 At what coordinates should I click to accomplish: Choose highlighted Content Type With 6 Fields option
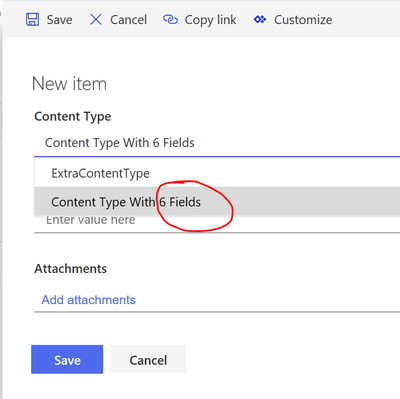point(217,202)
